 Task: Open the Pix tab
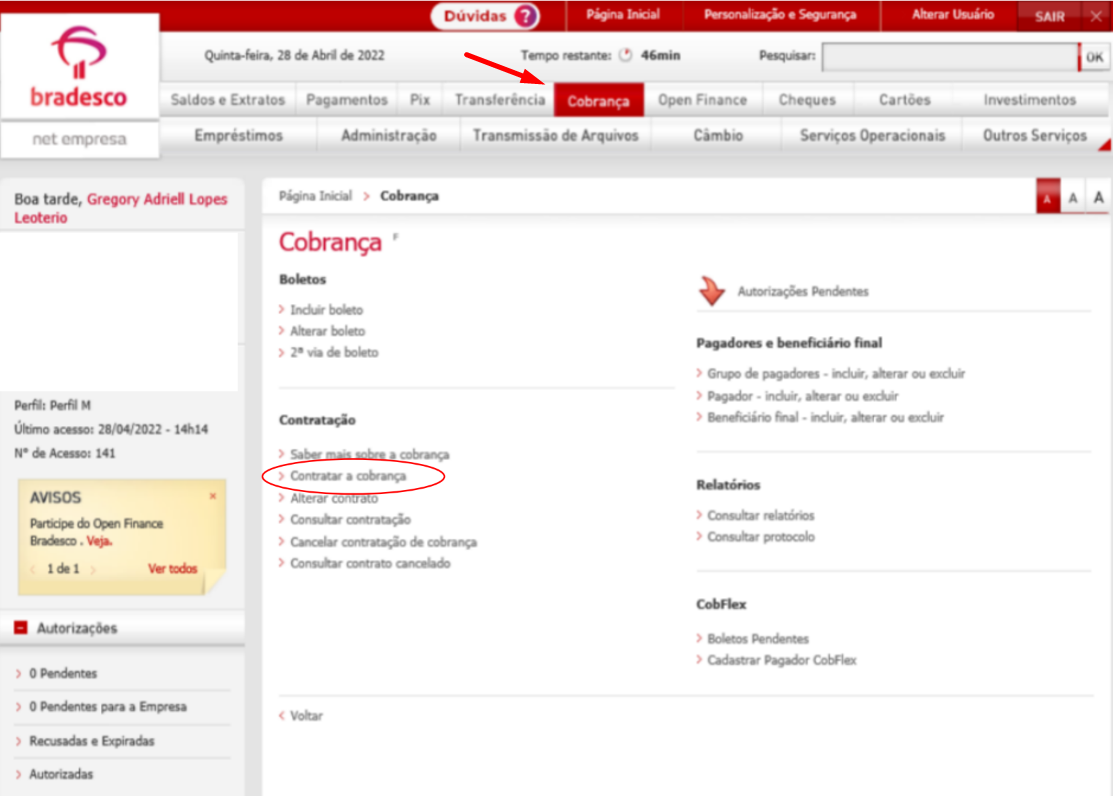tap(420, 100)
